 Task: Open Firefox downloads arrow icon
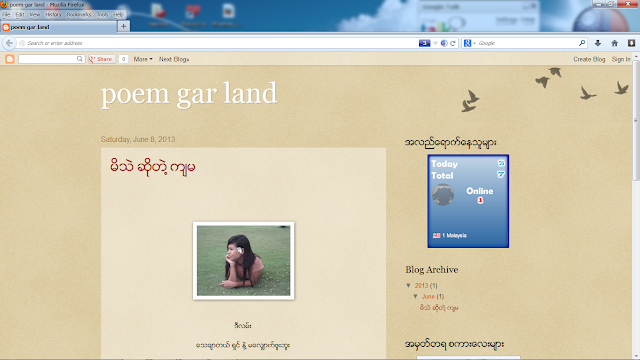(x=598, y=43)
